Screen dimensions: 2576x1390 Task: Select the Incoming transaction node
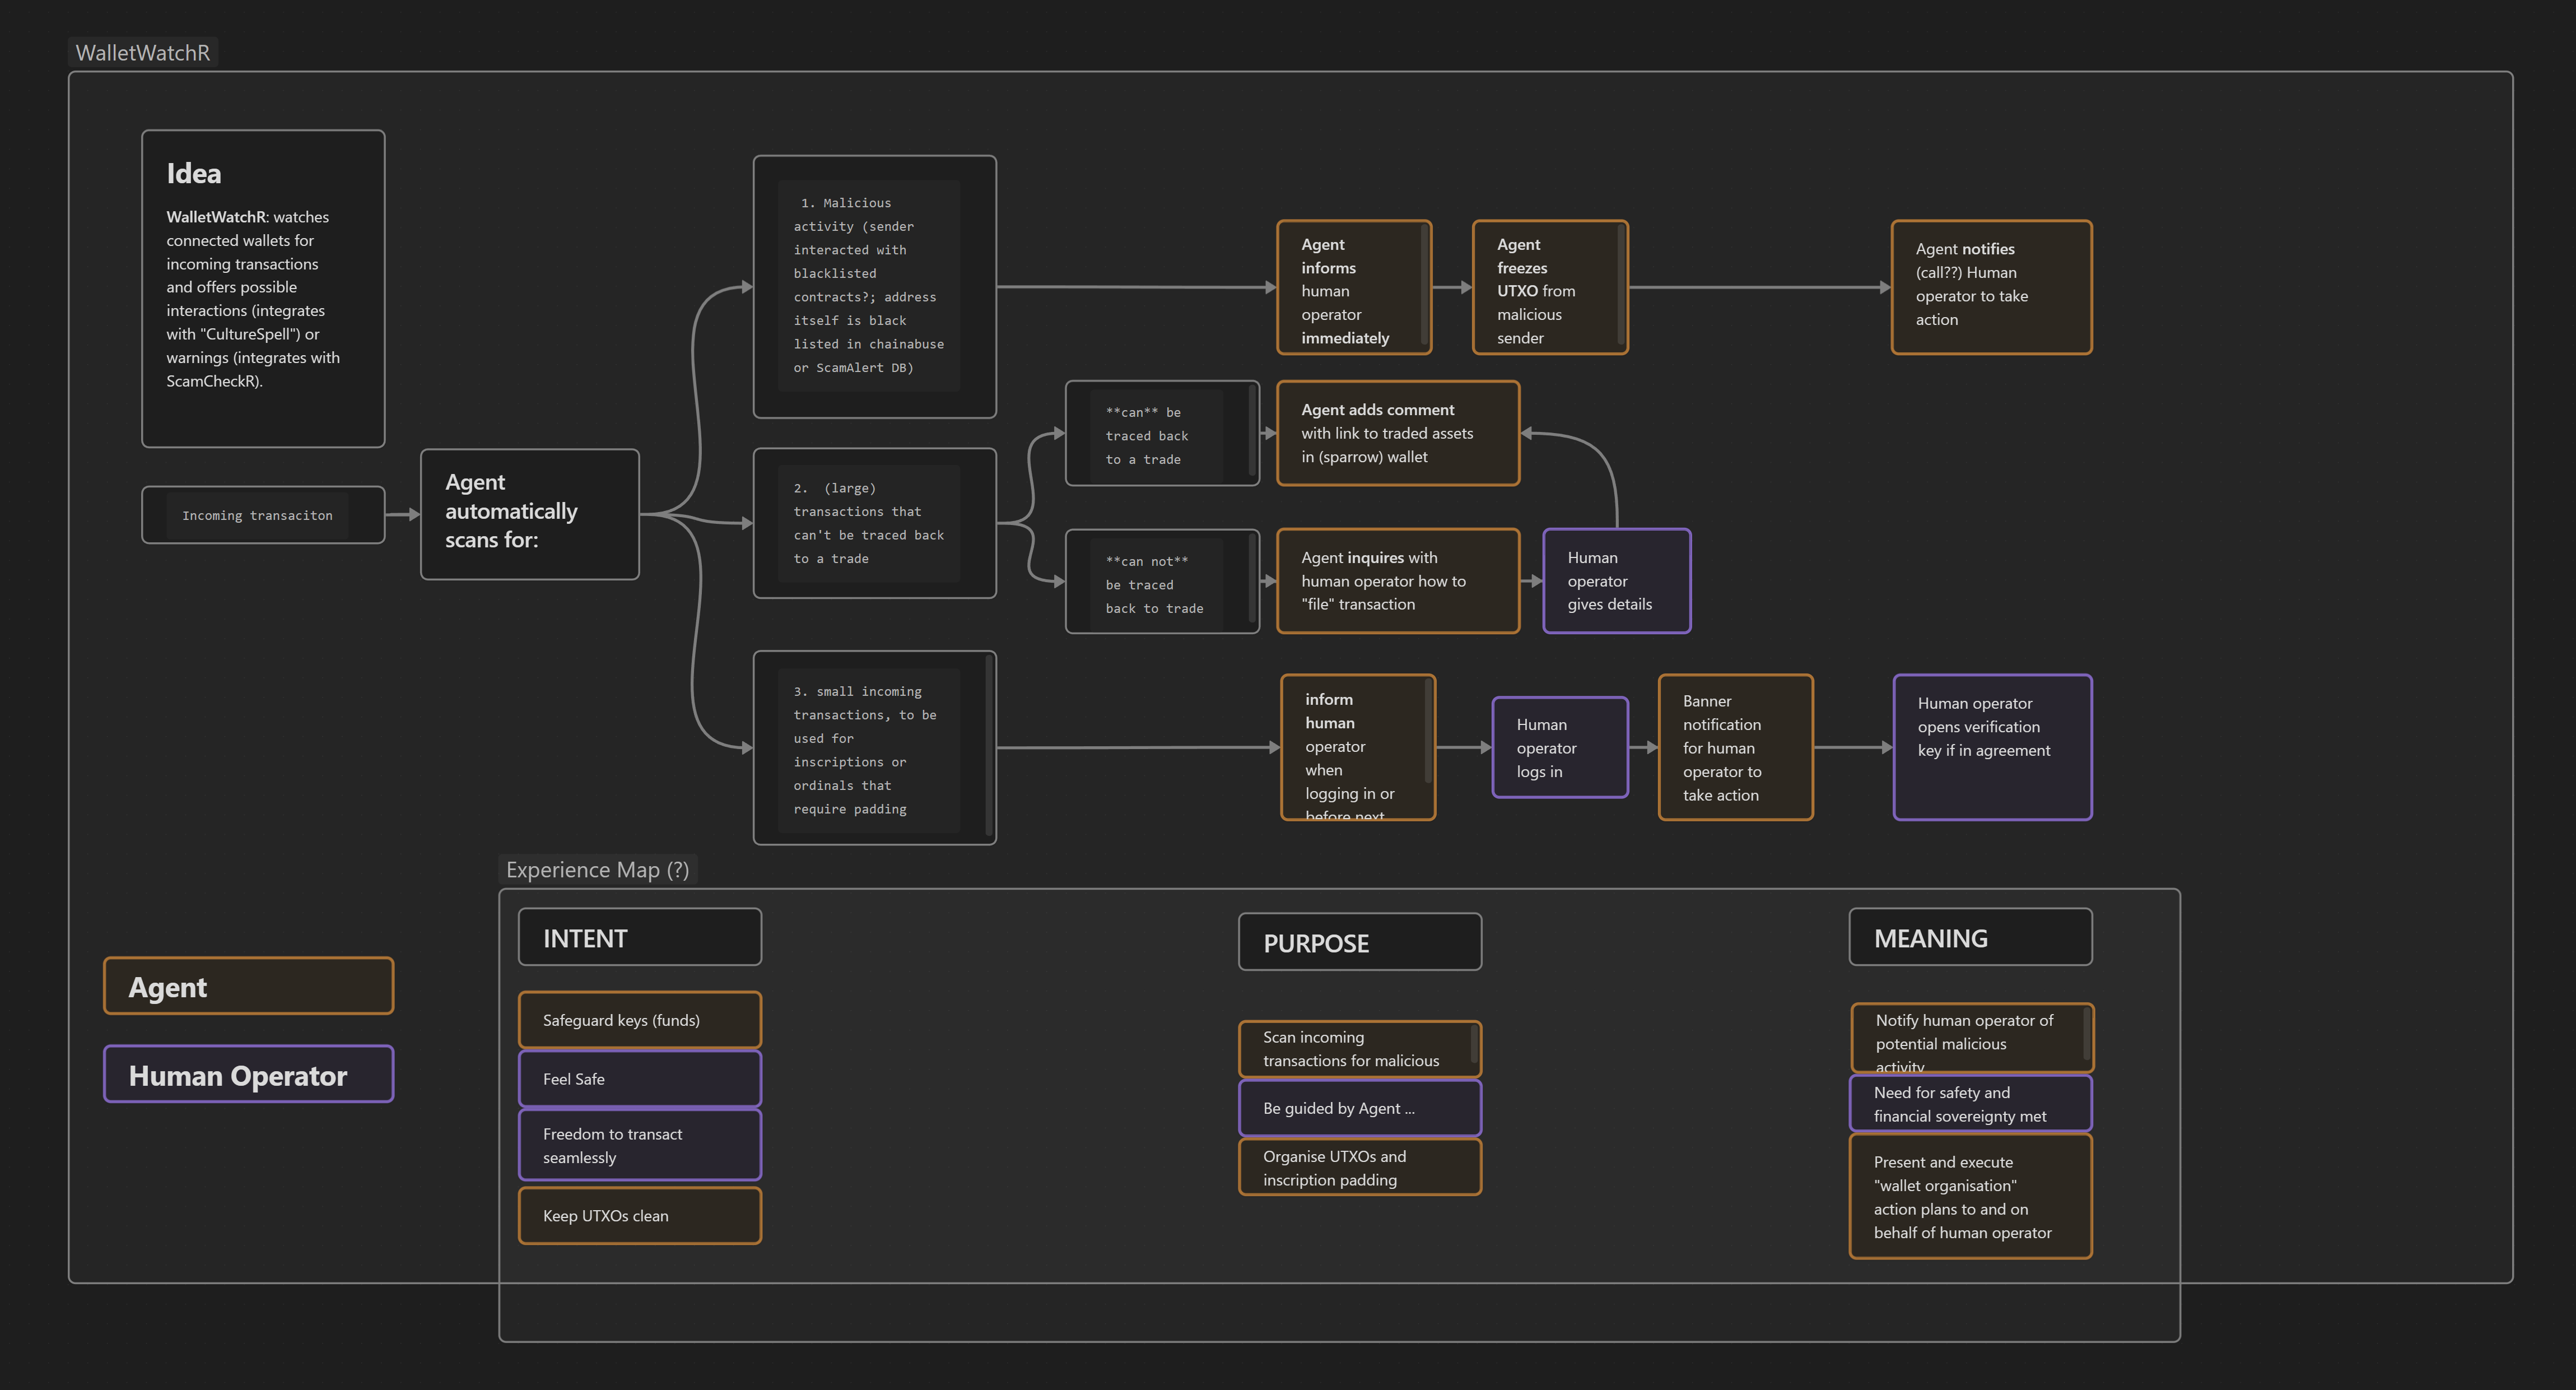[x=263, y=515]
